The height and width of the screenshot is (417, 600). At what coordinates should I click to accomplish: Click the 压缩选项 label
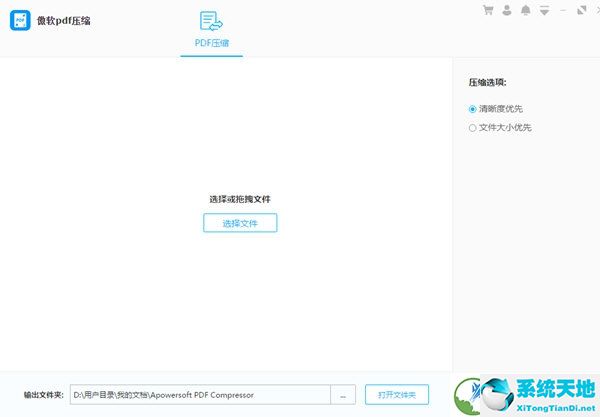[x=488, y=83]
